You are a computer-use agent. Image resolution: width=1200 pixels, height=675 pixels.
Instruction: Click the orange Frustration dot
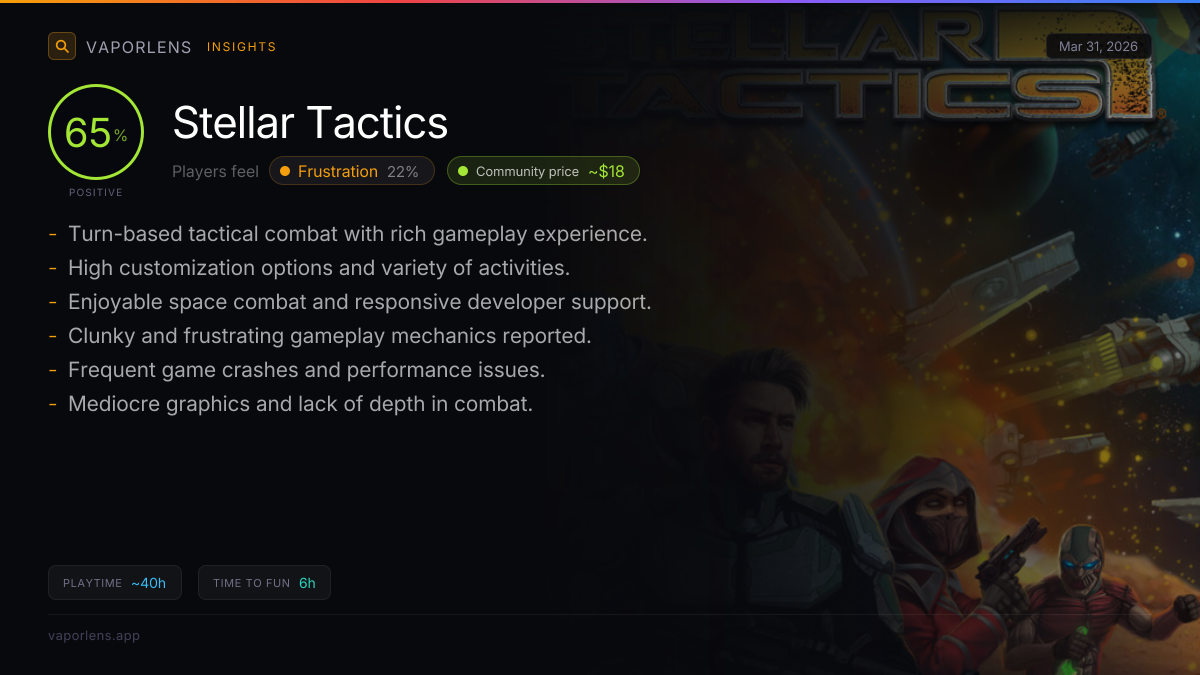click(285, 171)
